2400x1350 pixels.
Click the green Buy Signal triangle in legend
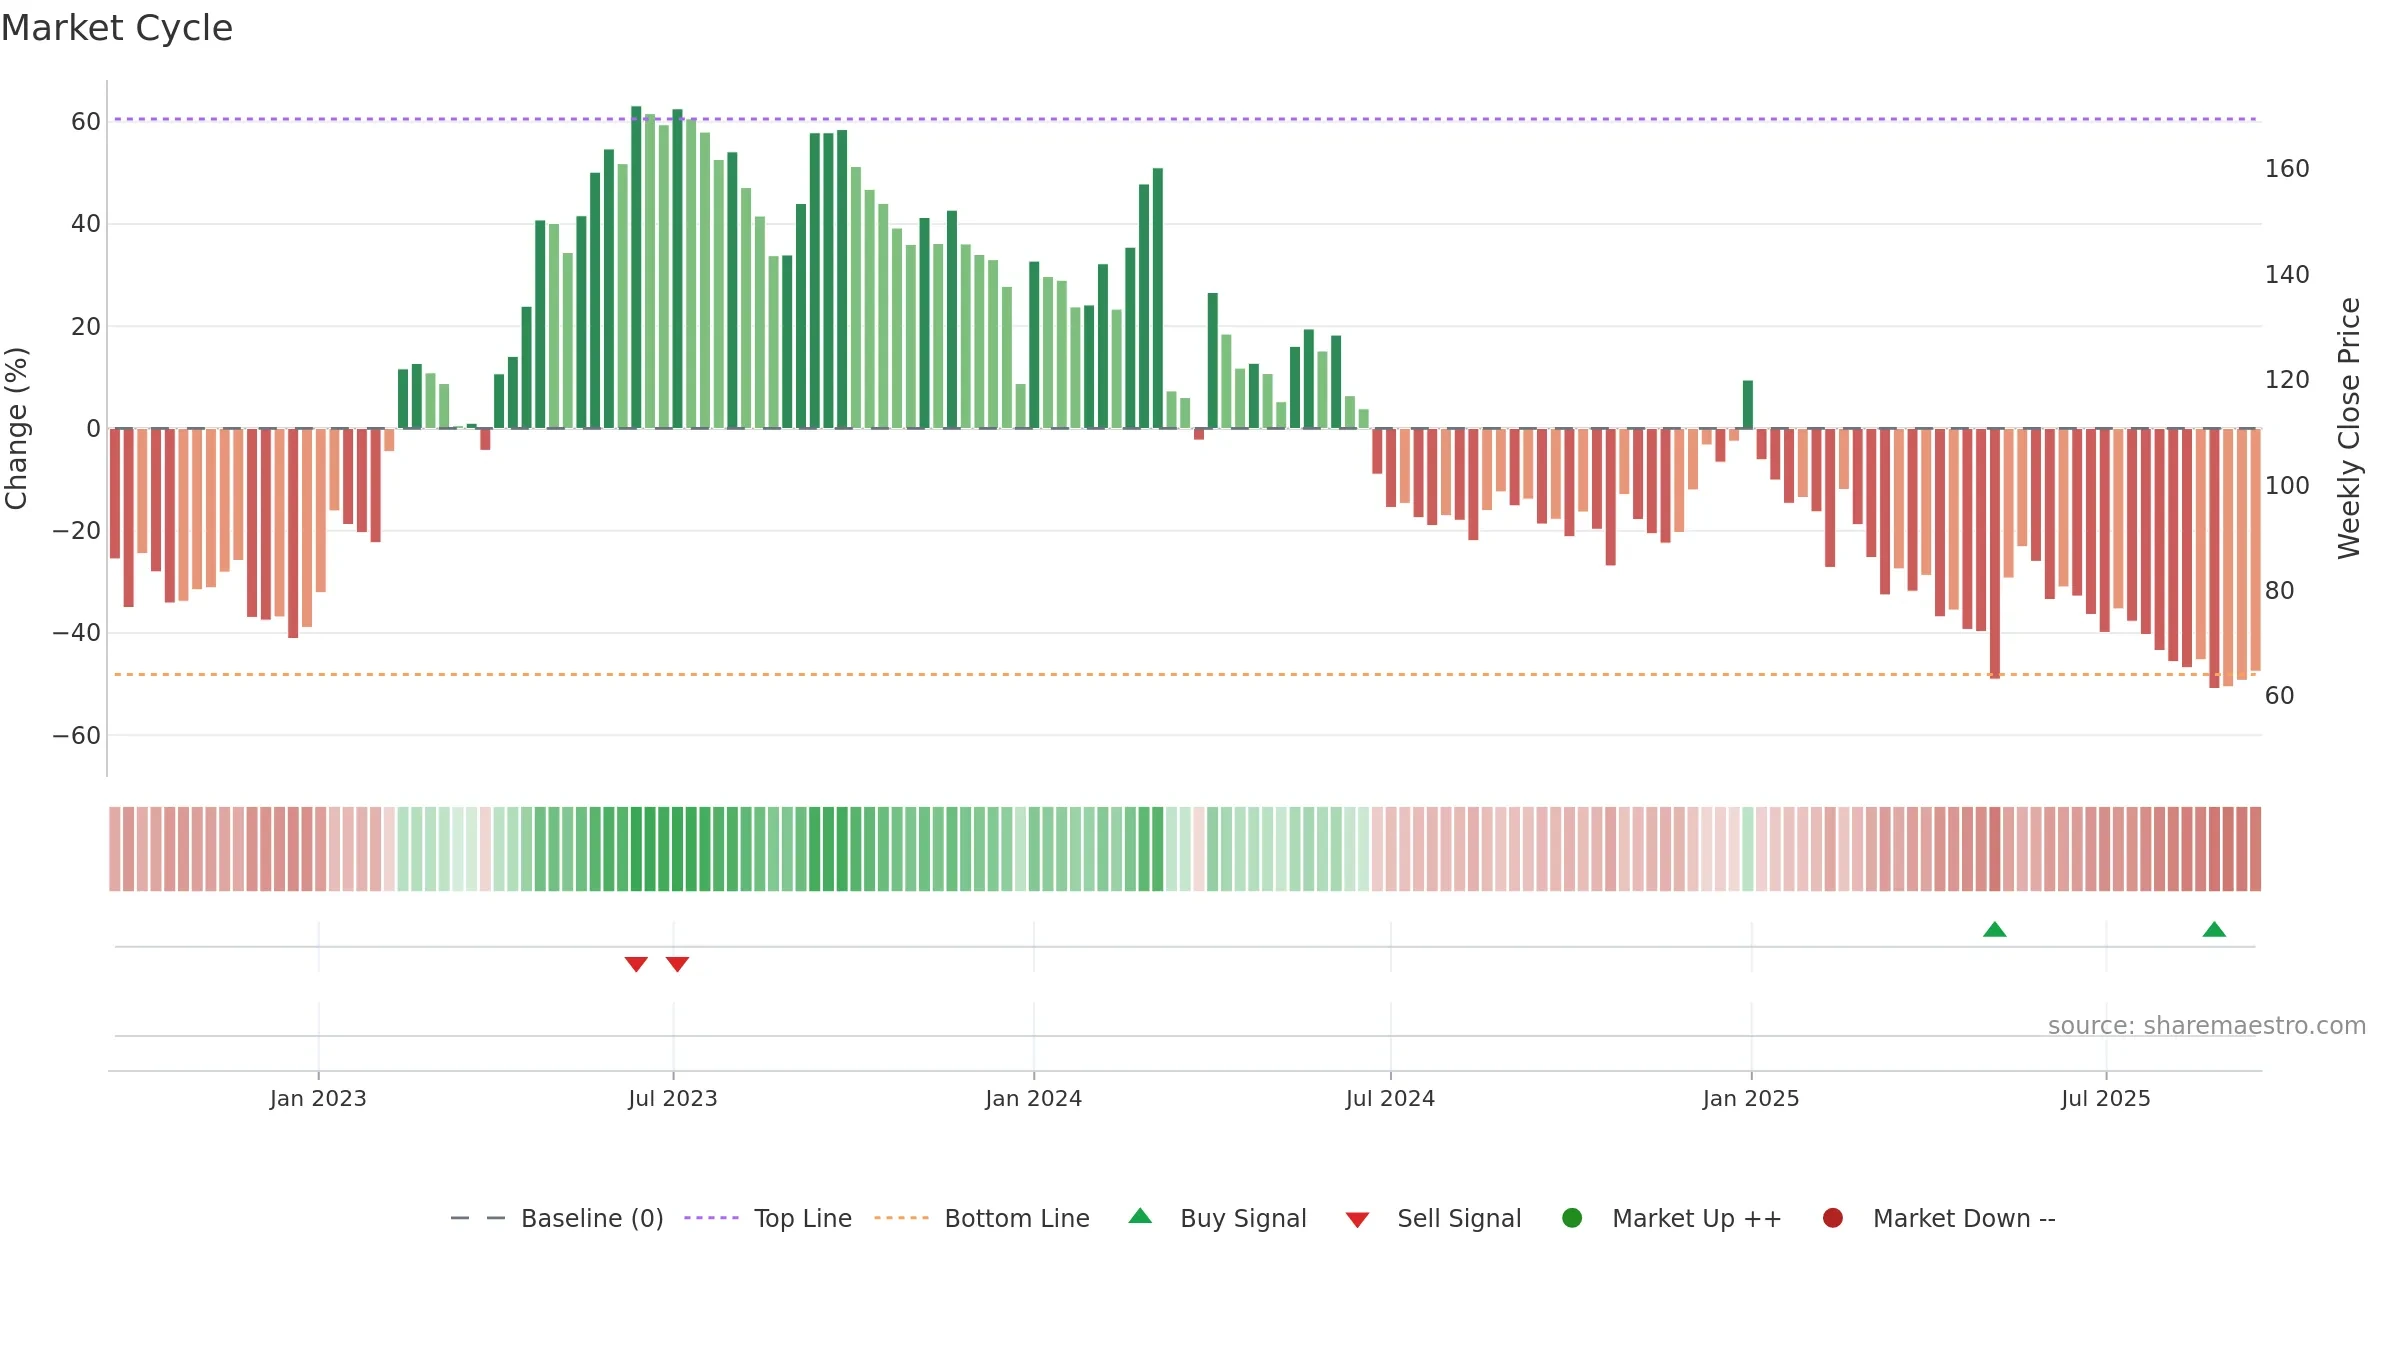point(1140,1216)
